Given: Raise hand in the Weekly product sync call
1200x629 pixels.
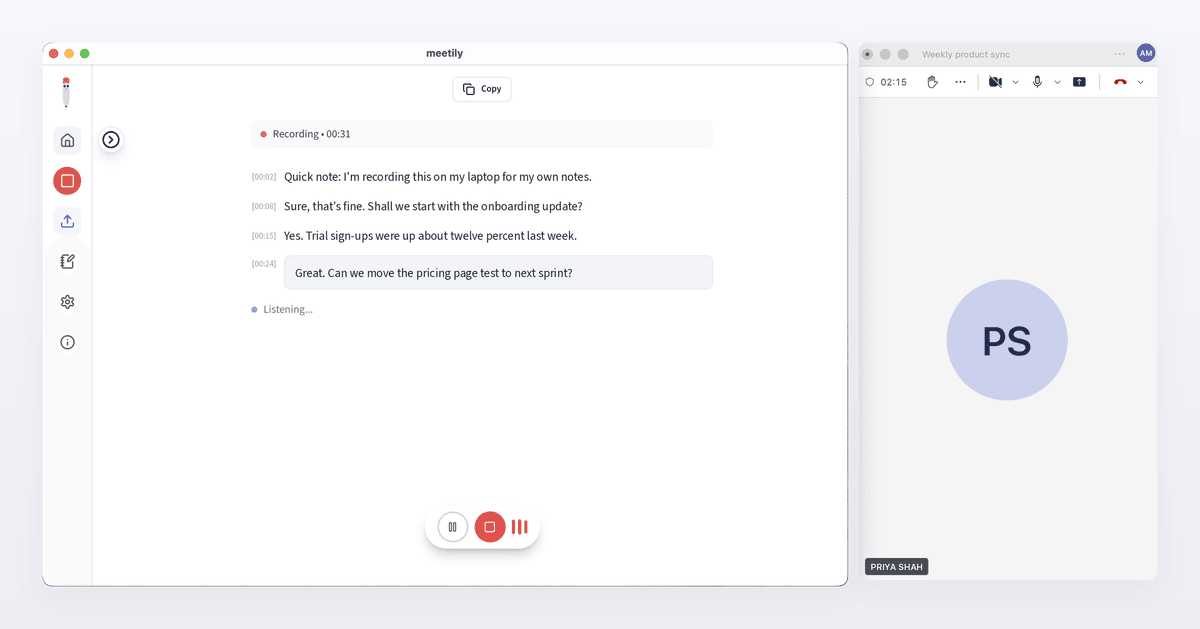Looking at the screenshot, I should click(x=932, y=82).
